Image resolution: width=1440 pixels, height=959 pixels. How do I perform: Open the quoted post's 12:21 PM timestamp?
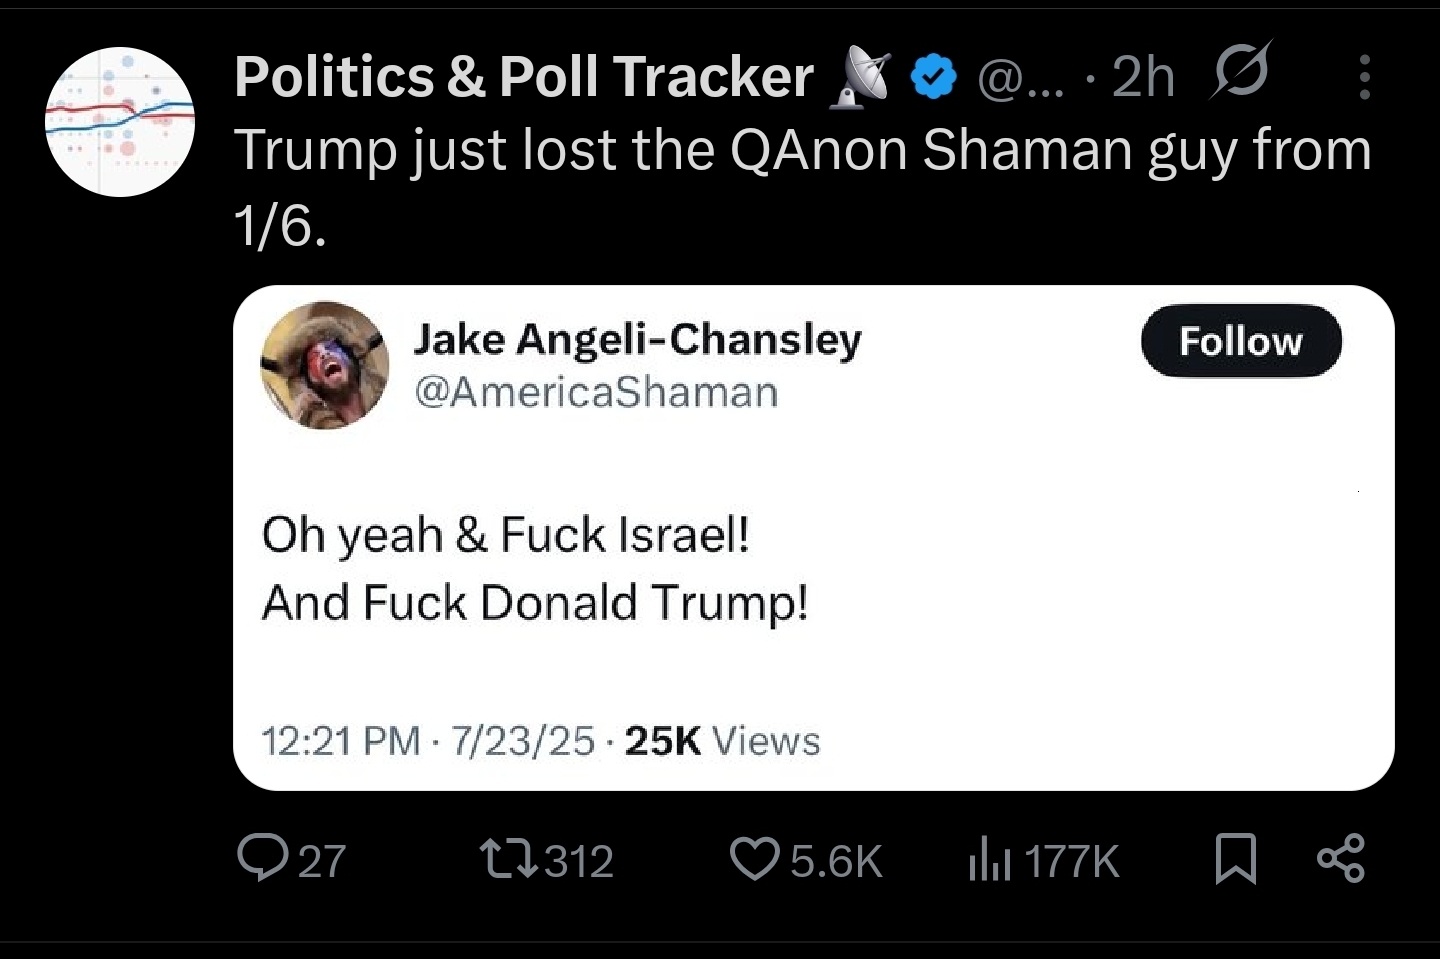(x=340, y=741)
